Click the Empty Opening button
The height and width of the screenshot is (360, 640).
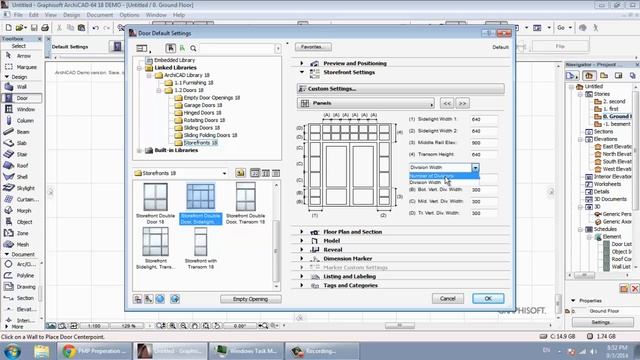(251, 299)
